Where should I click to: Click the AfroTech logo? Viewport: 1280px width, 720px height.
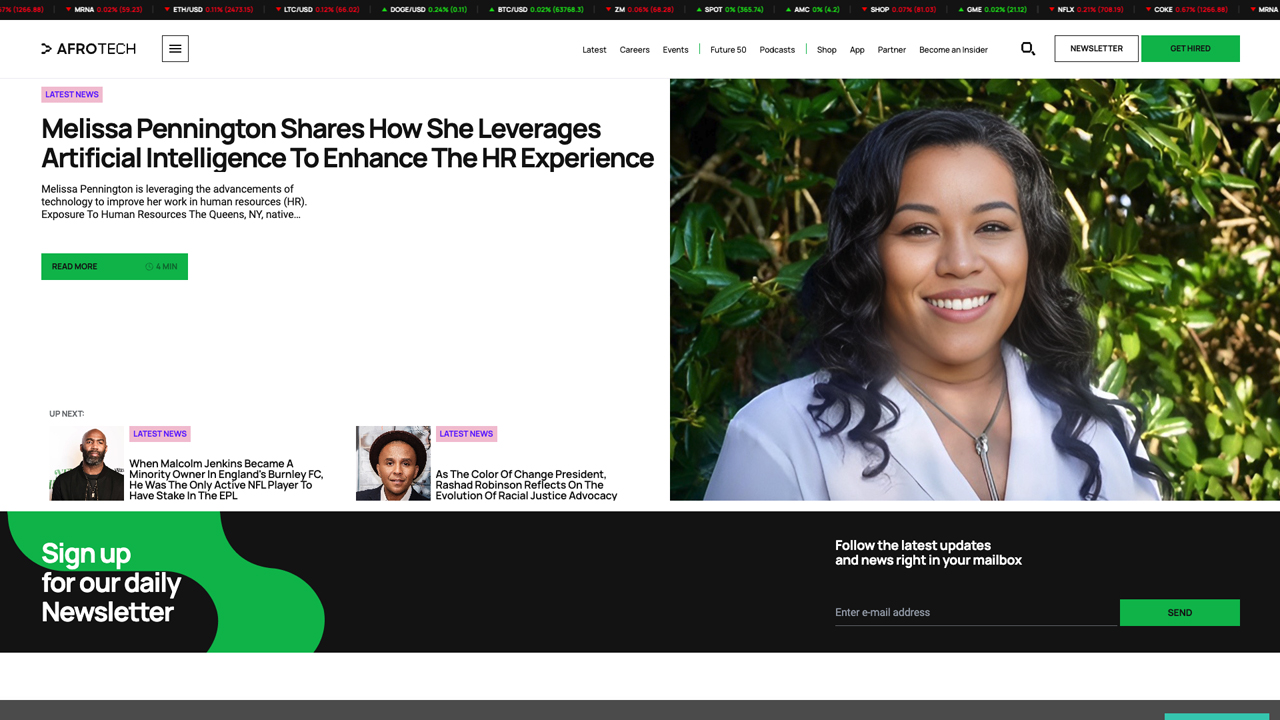[88, 49]
